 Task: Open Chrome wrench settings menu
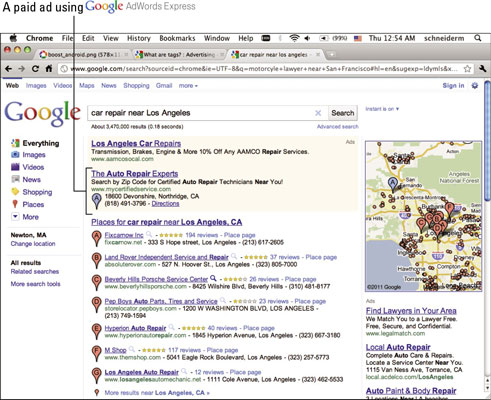pyautogui.click(x=482, y=69)
